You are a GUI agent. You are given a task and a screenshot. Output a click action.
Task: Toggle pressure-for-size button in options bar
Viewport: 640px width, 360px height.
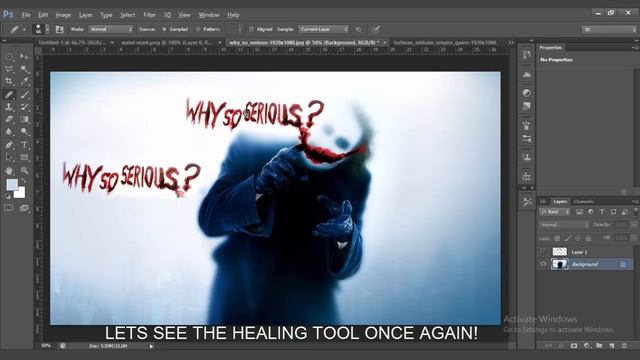(376, 29)
